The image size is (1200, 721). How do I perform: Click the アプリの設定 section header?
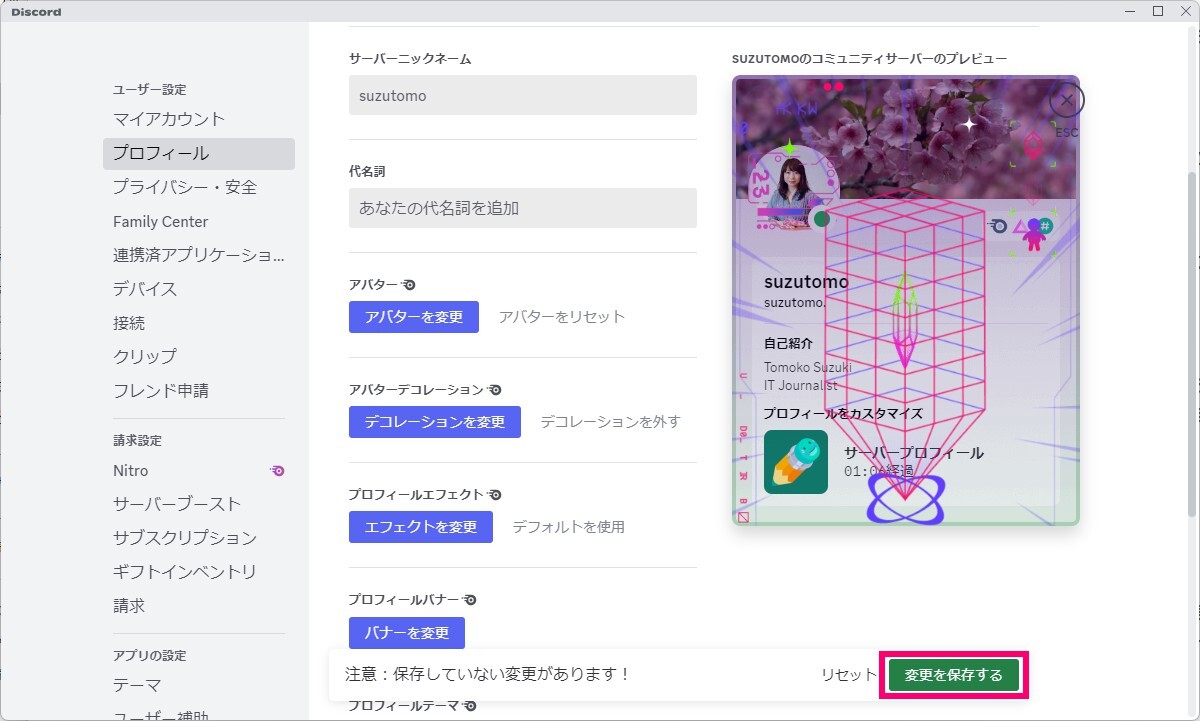(150, 656)
